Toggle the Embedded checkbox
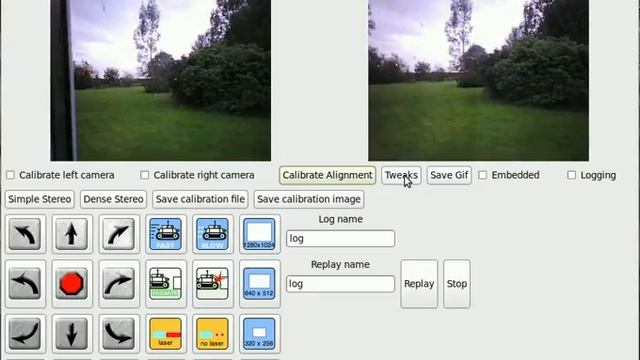The image size is (640, 360). (483, 175)
